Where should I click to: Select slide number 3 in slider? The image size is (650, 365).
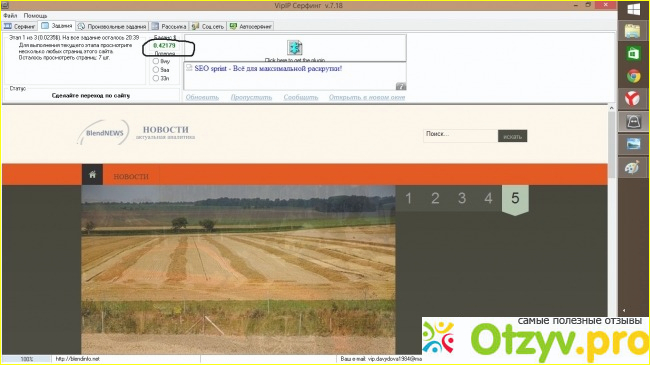(x=462, y=198)
